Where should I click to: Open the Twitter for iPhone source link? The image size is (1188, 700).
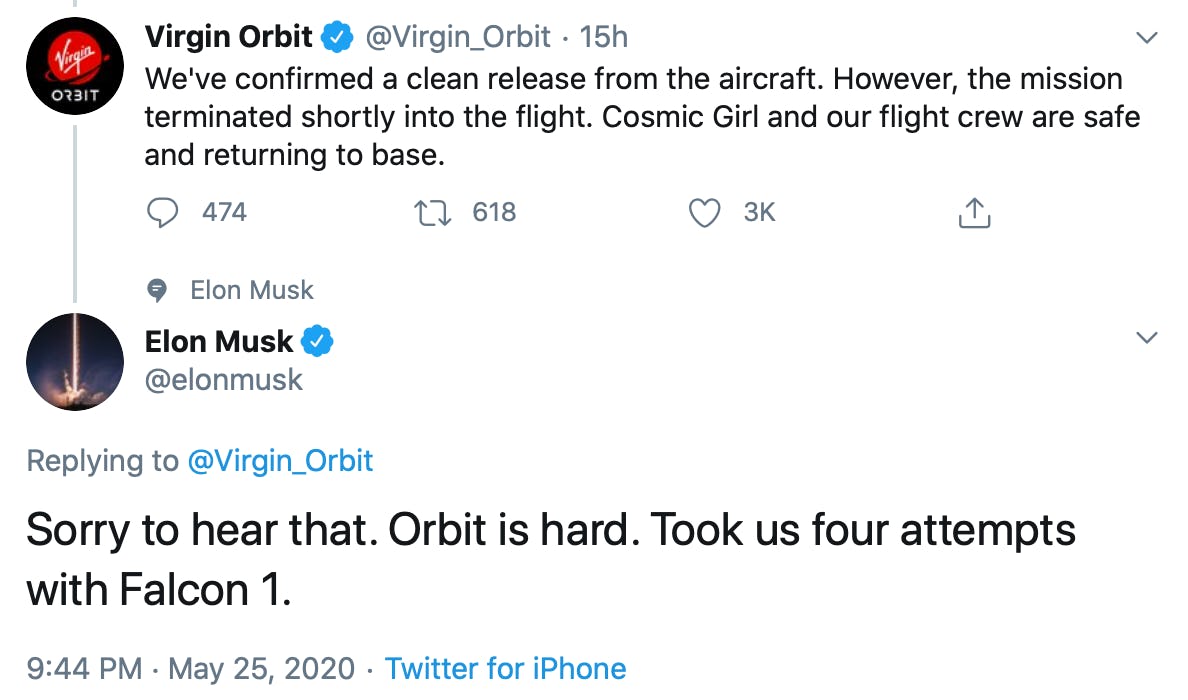pos(505,668)
